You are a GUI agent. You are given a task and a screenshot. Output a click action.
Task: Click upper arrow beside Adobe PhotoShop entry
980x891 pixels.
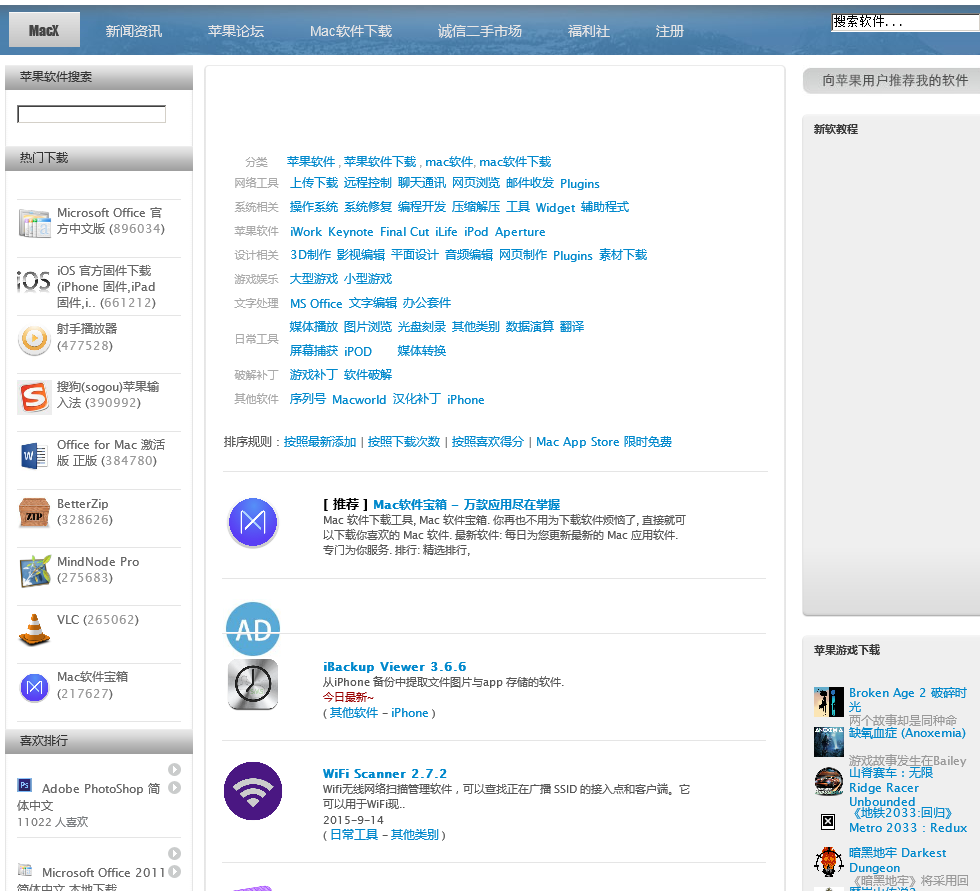(174, 769)
